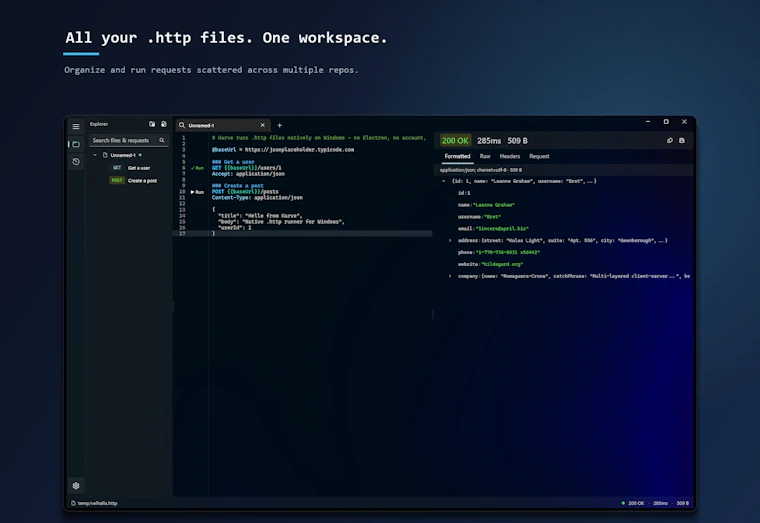Focus the Search files & requests field

128,140
